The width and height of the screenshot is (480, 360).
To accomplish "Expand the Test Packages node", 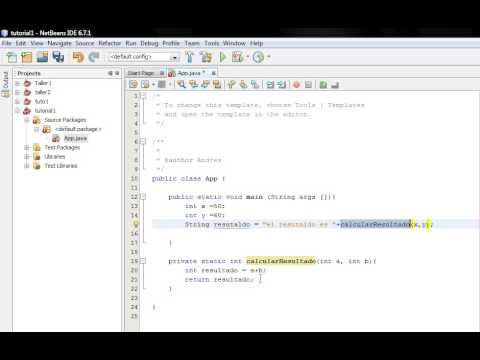I will click(x=27, y=147).
